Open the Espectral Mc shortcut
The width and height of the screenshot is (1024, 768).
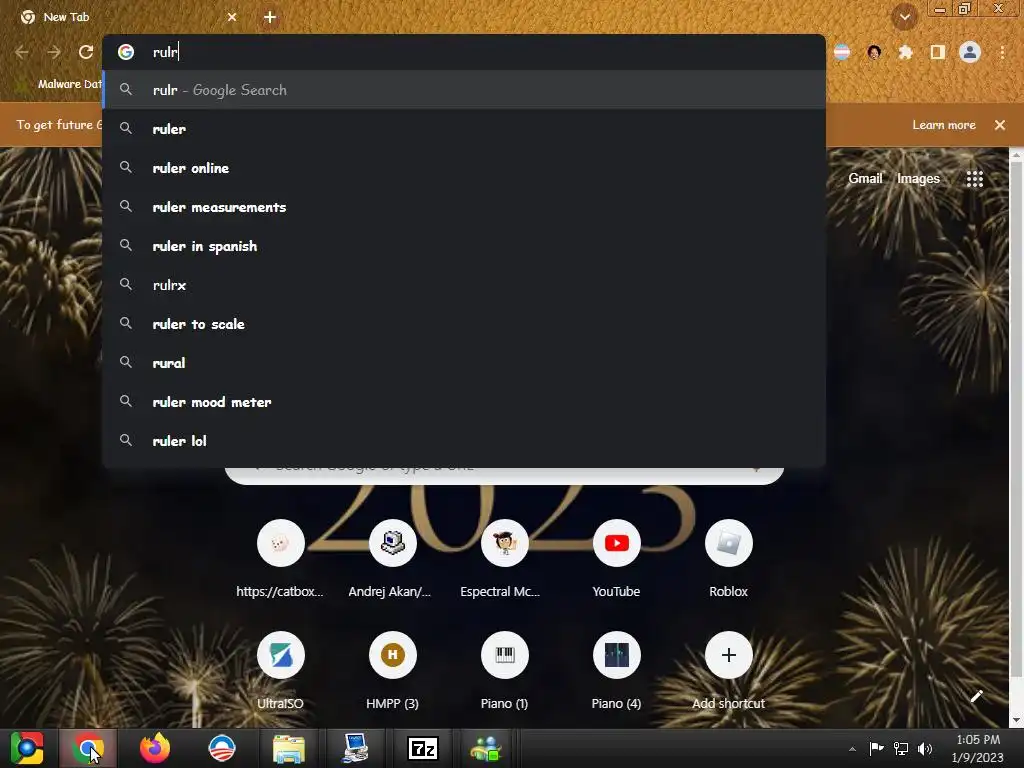coord(504,559)
